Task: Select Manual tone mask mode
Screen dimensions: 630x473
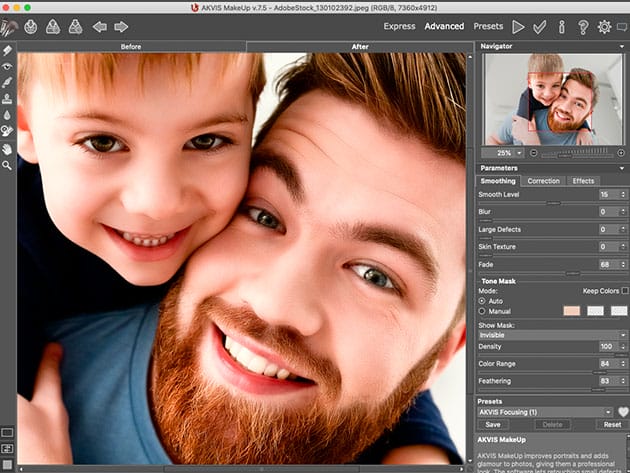Action: tap(483, 311)
